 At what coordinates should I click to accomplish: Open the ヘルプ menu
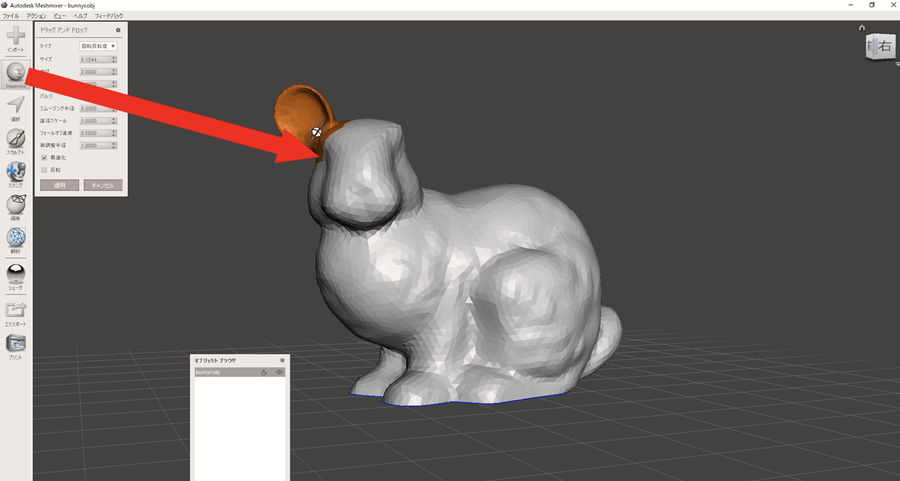[x=80, y=16]
